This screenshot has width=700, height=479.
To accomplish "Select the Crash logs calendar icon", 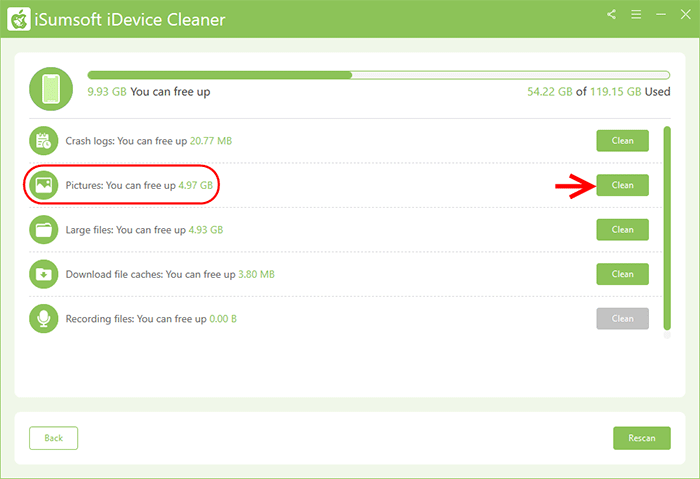I will 44,141.
